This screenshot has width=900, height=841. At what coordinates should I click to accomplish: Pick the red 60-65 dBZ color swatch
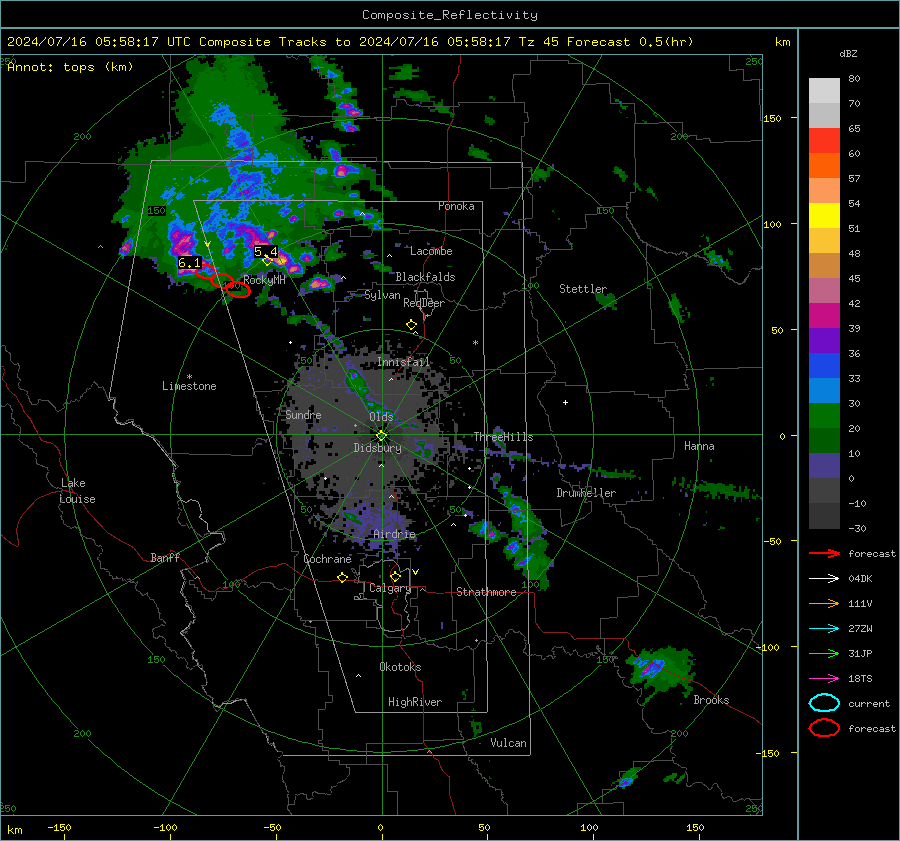(824, 141)
